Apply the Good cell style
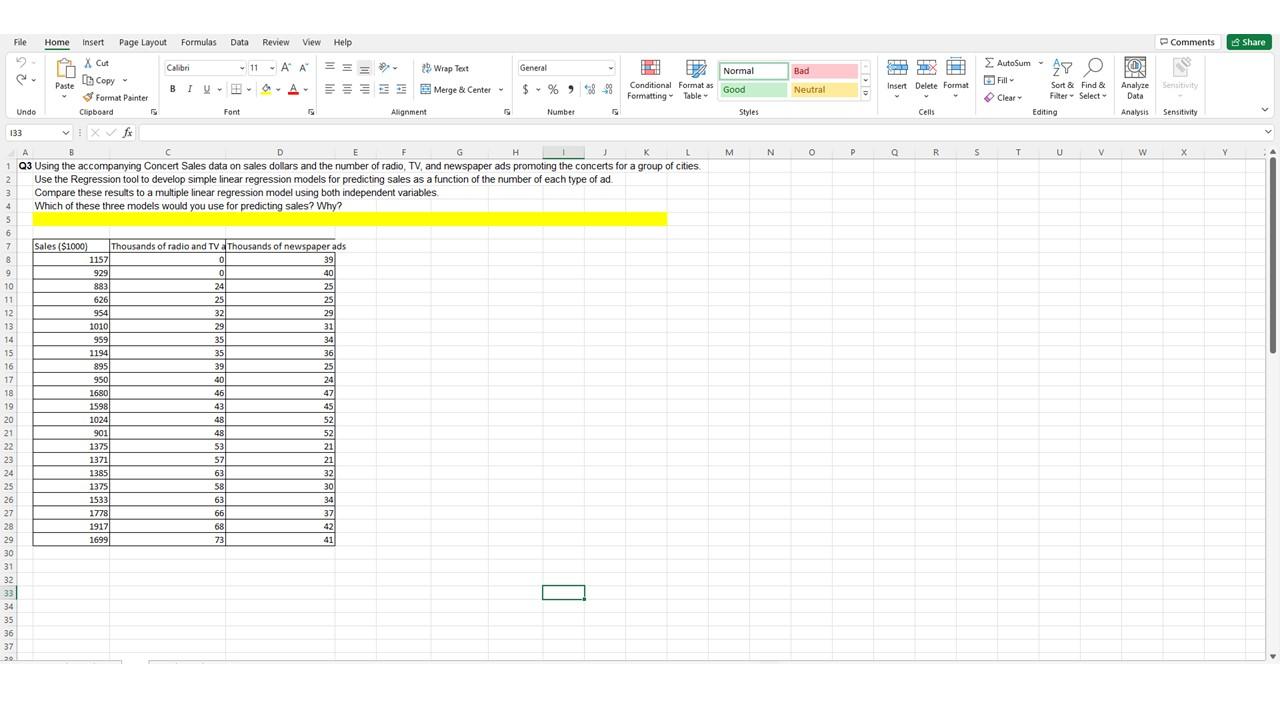Image resolution: width=1280 pixels, height=720 pixels. pyautogui.click(x=753, y=90)
